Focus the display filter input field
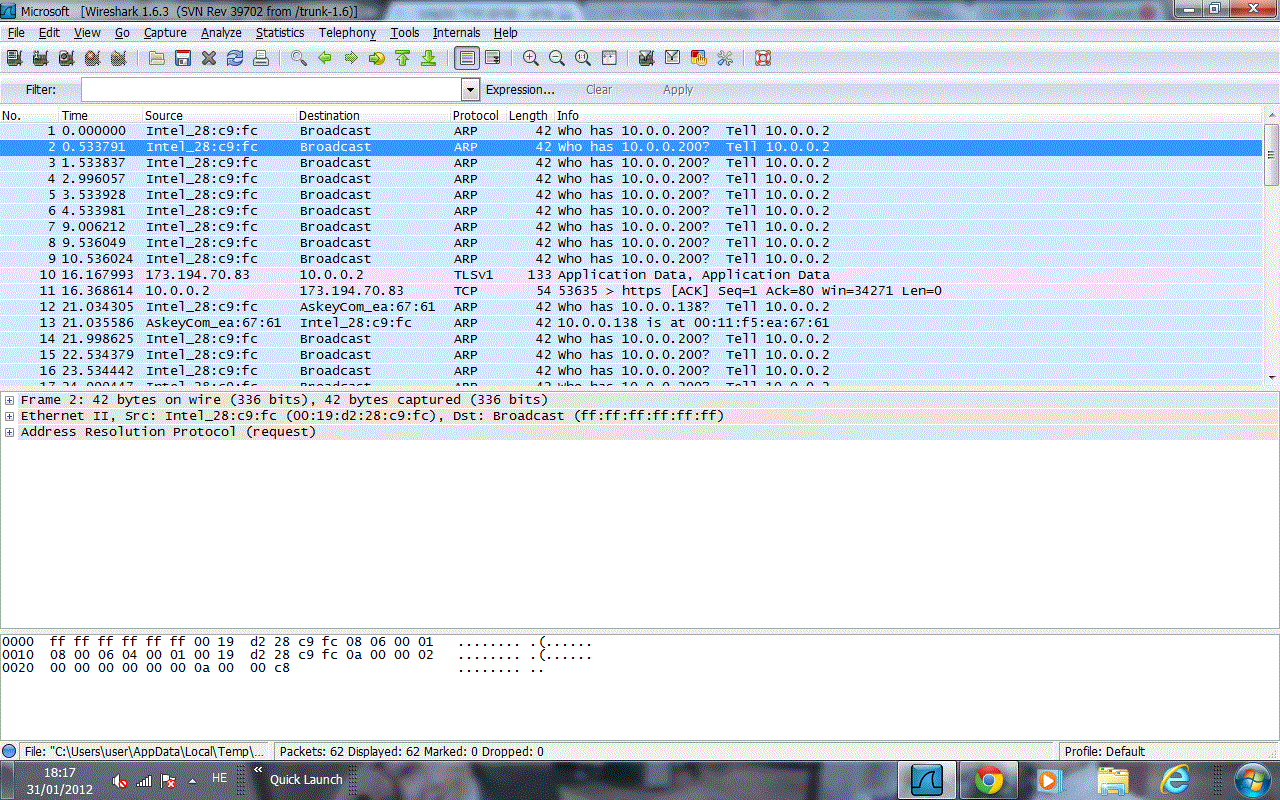Image resolution: width=1280 pixels, height=800 pixels. point(271,90)
